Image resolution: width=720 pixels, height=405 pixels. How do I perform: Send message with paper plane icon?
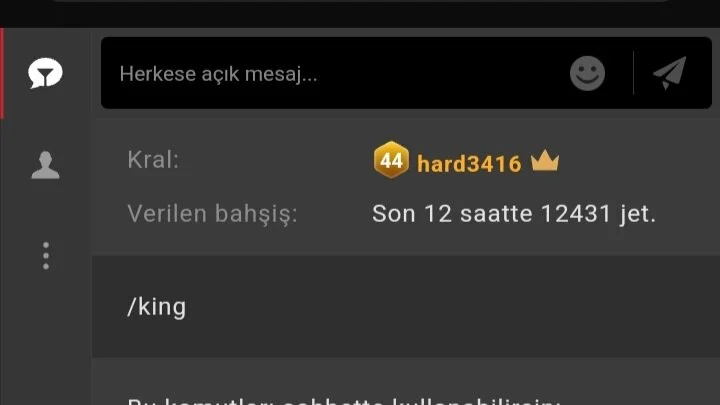tap(669, 73)
